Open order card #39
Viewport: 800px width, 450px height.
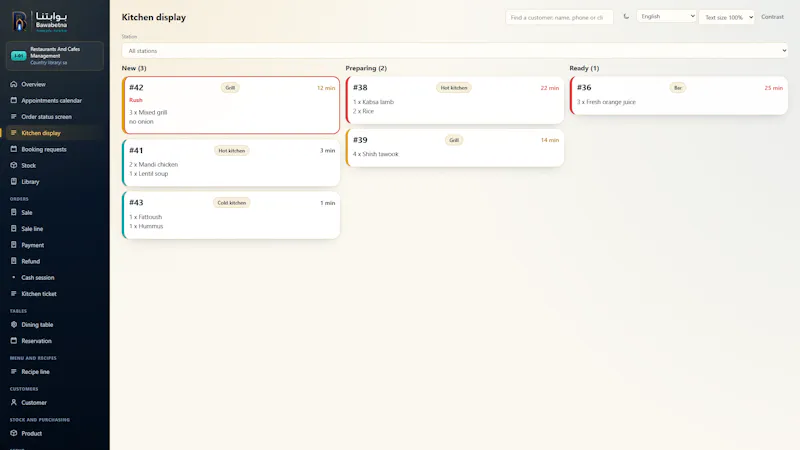click(455, 147)
